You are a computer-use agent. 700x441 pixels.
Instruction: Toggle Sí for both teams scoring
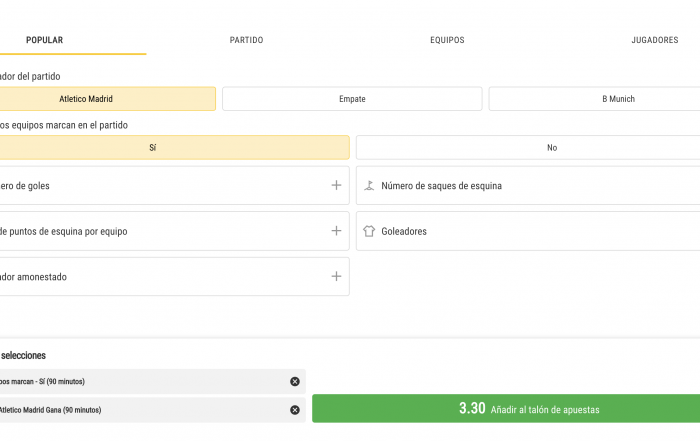pos(174,147)
